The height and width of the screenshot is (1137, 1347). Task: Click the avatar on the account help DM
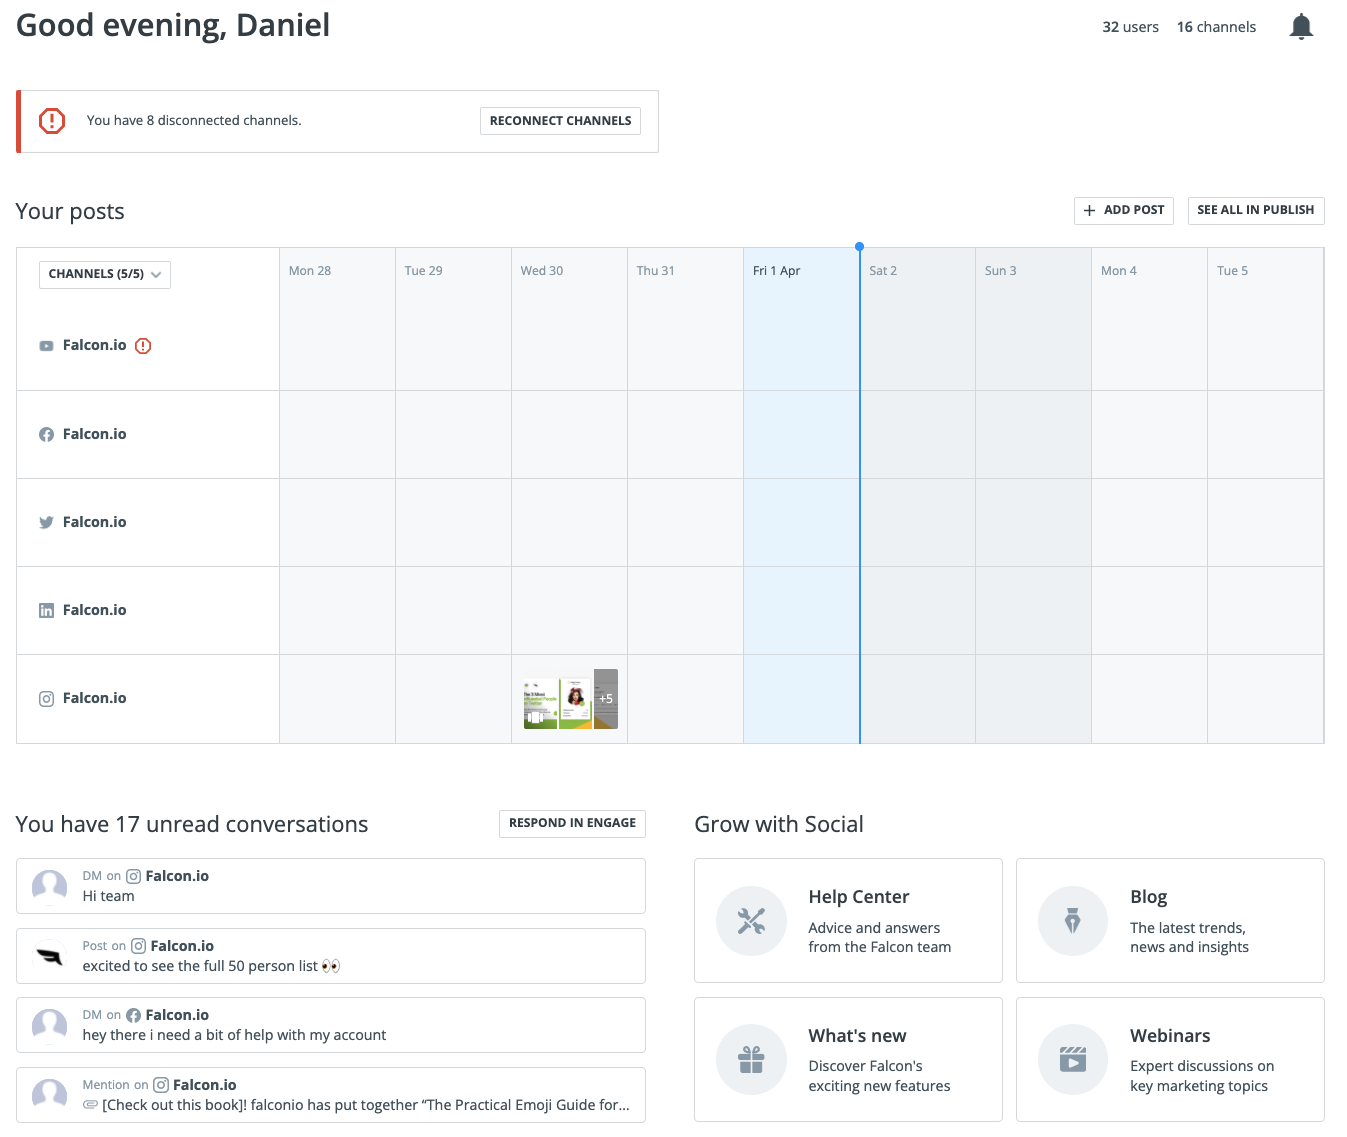coord(49,1025)
